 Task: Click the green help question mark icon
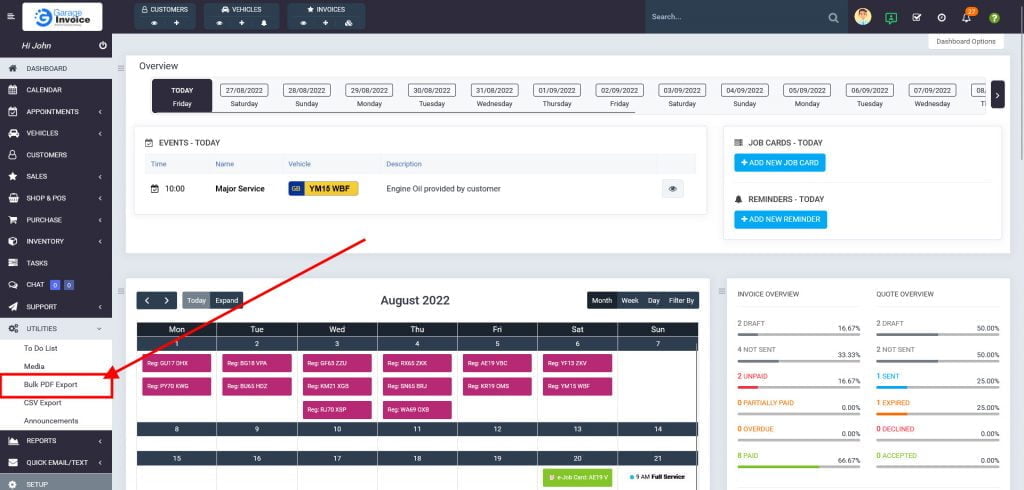tap(994, 17)
